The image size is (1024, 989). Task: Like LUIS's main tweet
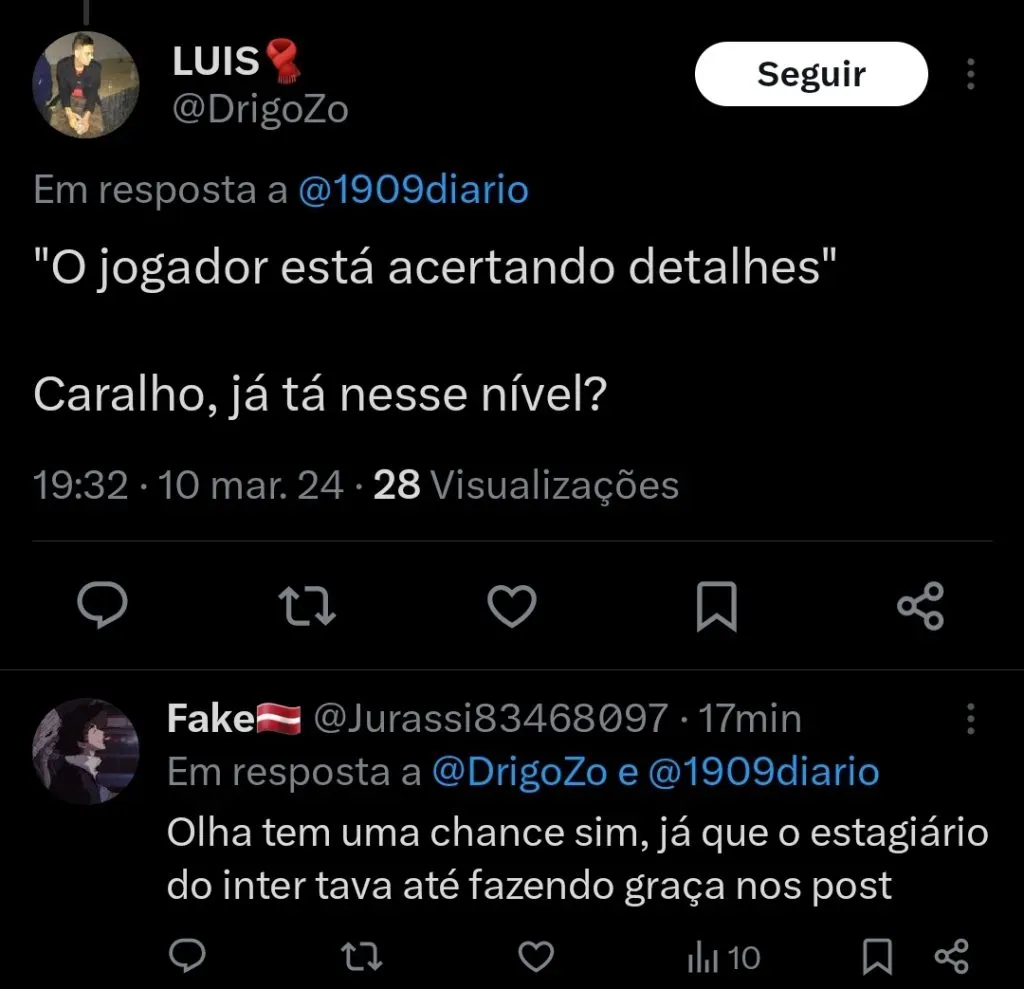512,606
